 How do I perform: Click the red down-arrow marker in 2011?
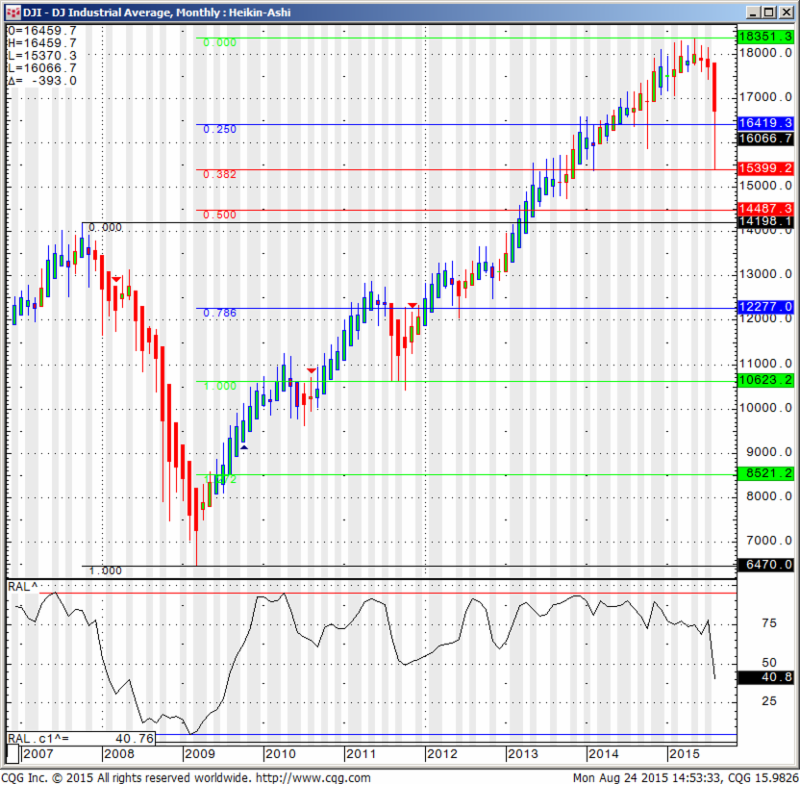coord(412,306)
